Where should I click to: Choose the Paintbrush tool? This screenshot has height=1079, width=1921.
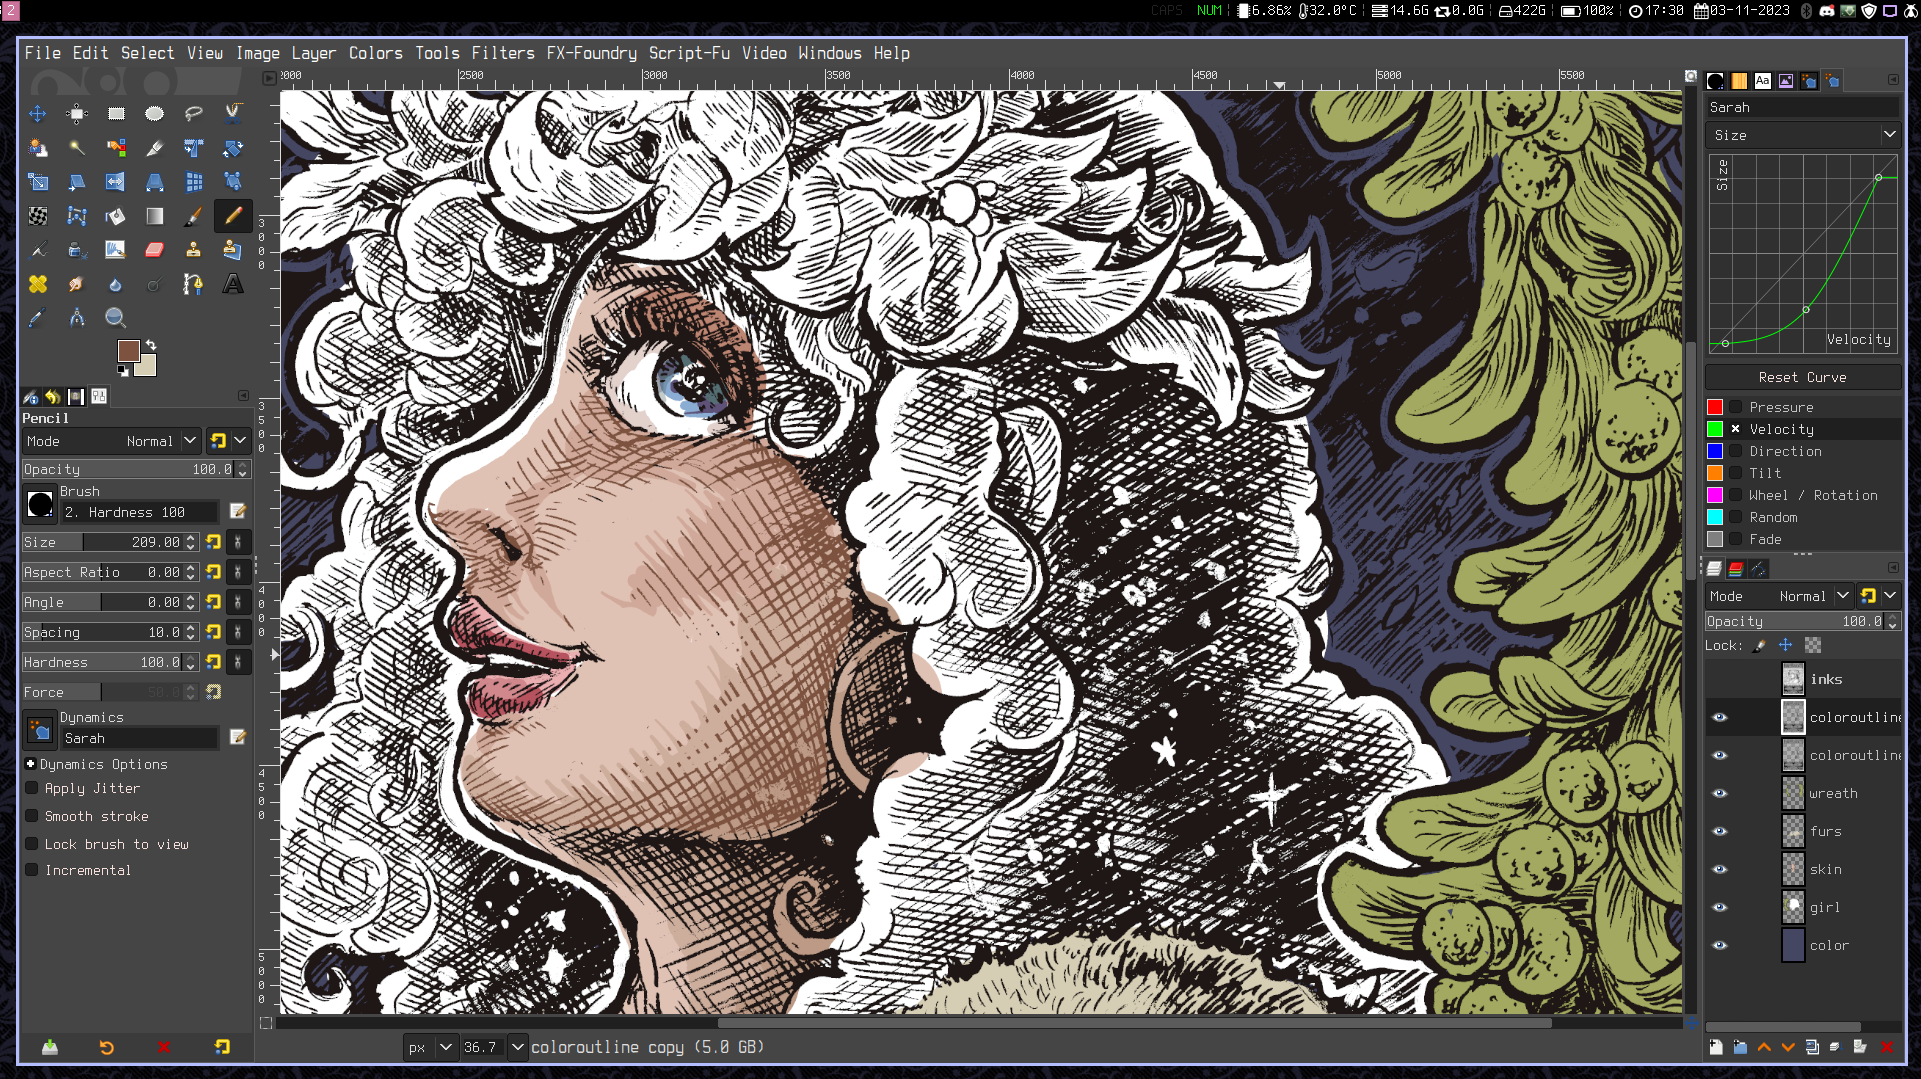[193, 216]
